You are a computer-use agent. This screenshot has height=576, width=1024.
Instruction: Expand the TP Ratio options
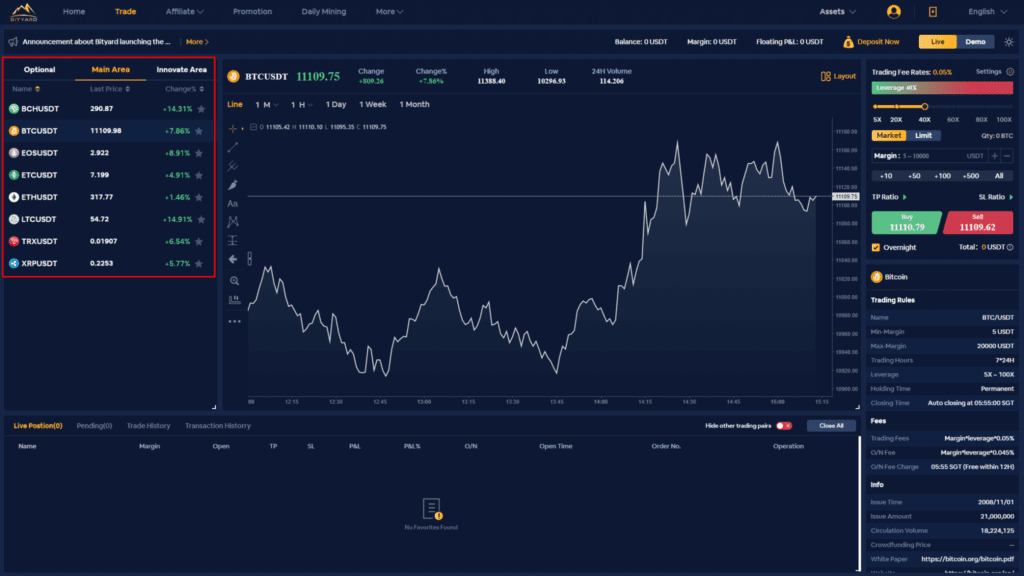[x=889, y=197]
